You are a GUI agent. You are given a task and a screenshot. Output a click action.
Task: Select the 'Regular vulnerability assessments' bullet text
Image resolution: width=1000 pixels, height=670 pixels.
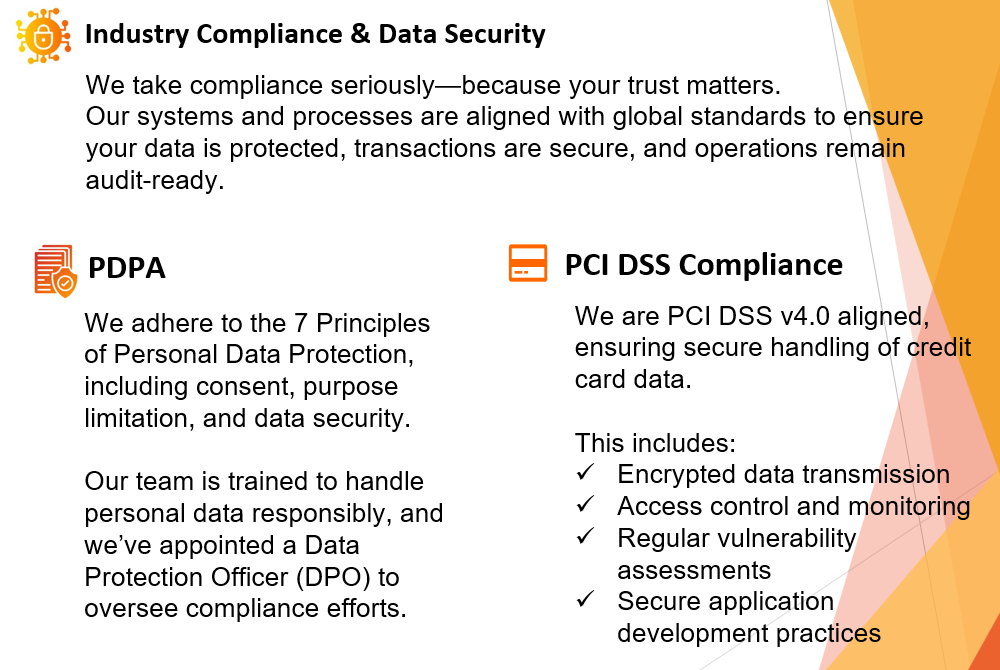(x=737, y=553)
